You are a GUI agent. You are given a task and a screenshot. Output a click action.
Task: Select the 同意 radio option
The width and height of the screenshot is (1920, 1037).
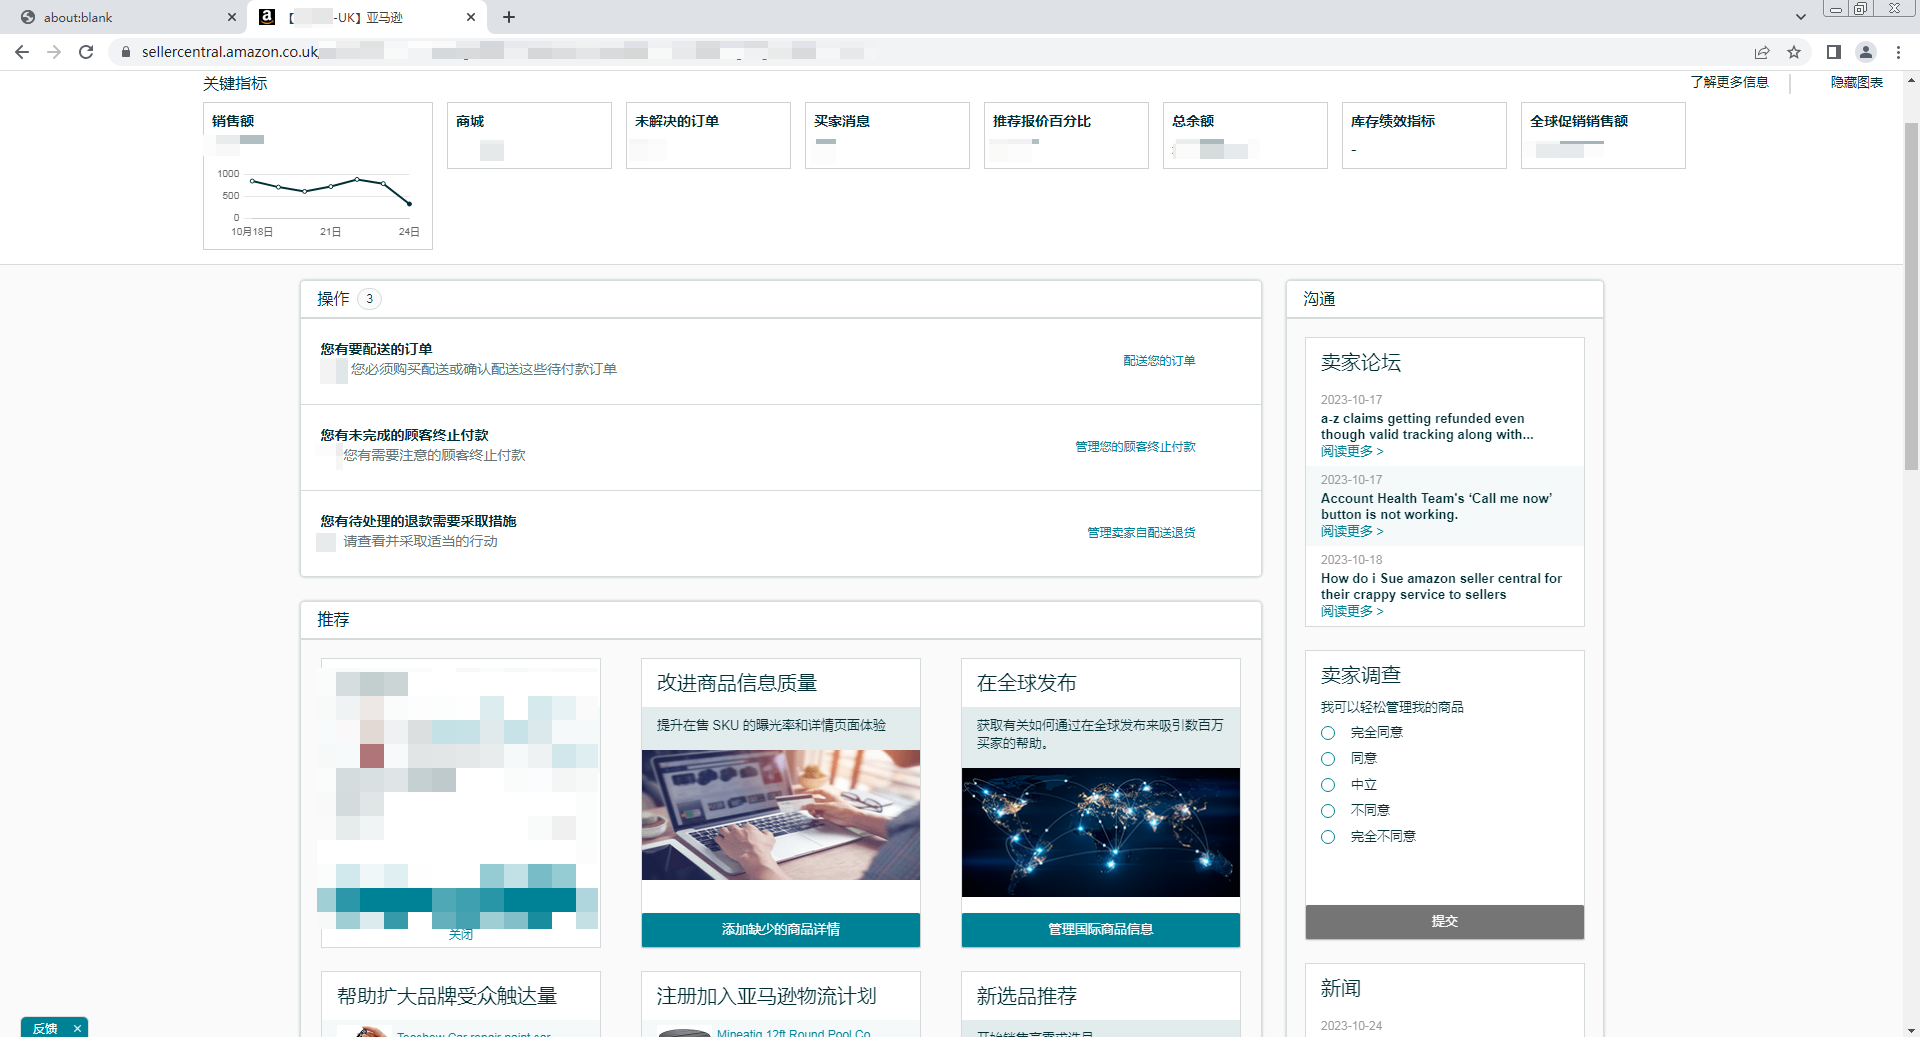(1328, 759)
